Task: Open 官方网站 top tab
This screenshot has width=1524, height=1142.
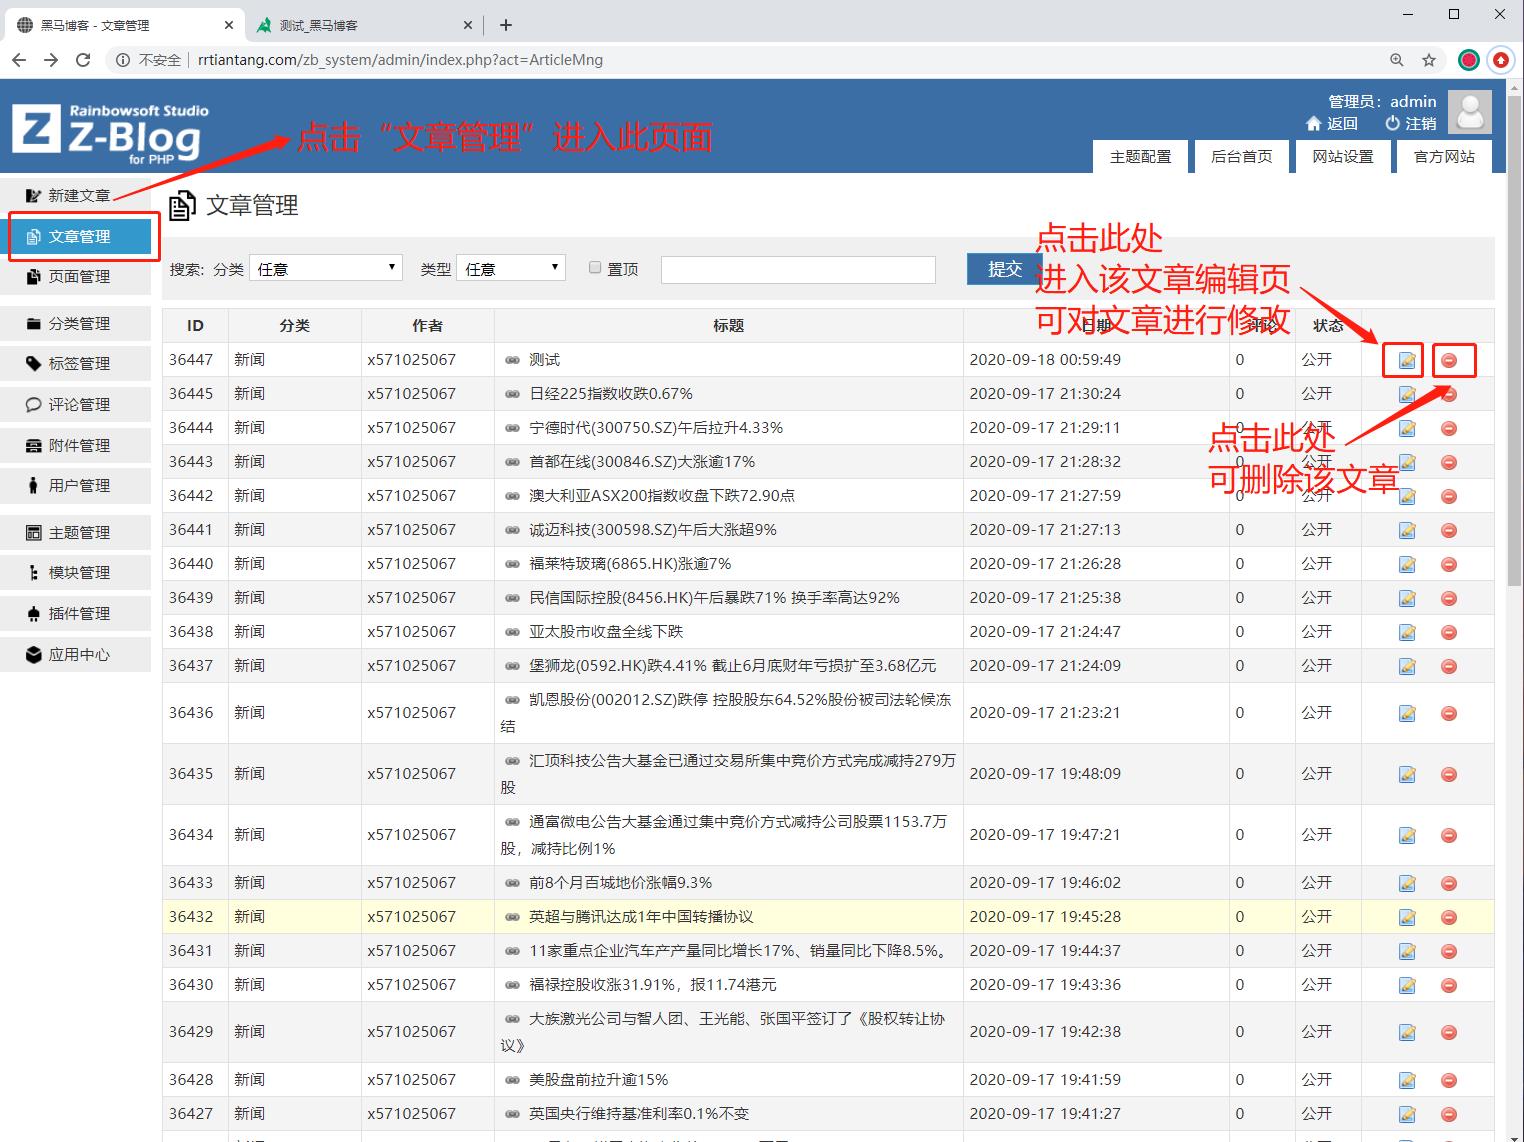Action: [1444, 157]
